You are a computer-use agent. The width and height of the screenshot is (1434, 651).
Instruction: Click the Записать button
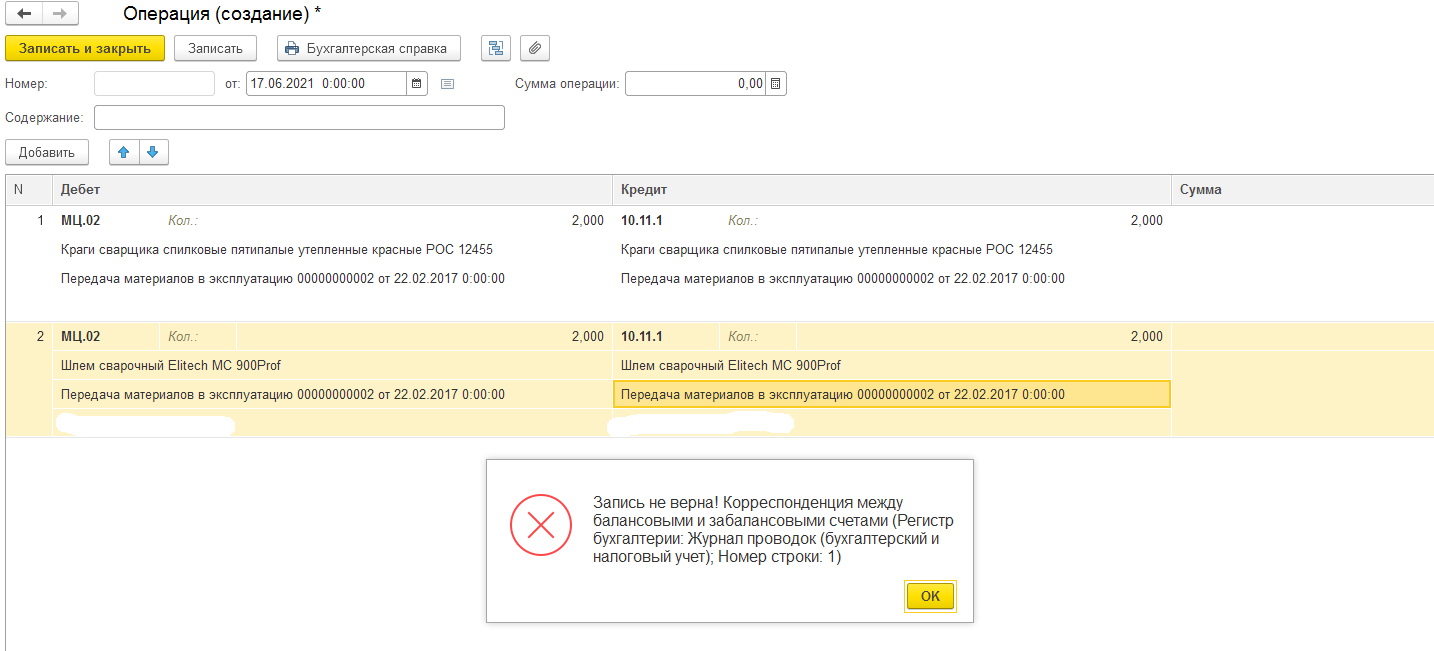click(x=215, y=48)
